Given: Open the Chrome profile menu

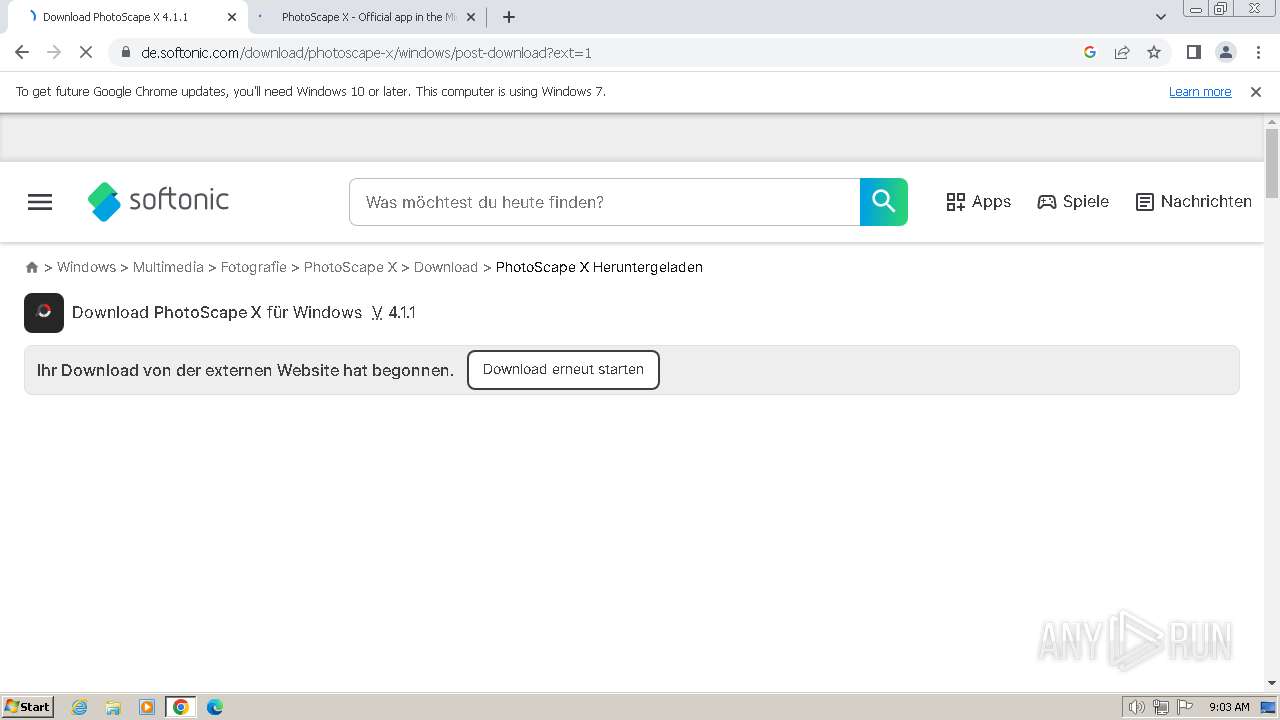Looking at the screenshot, I should point(1226,53).
